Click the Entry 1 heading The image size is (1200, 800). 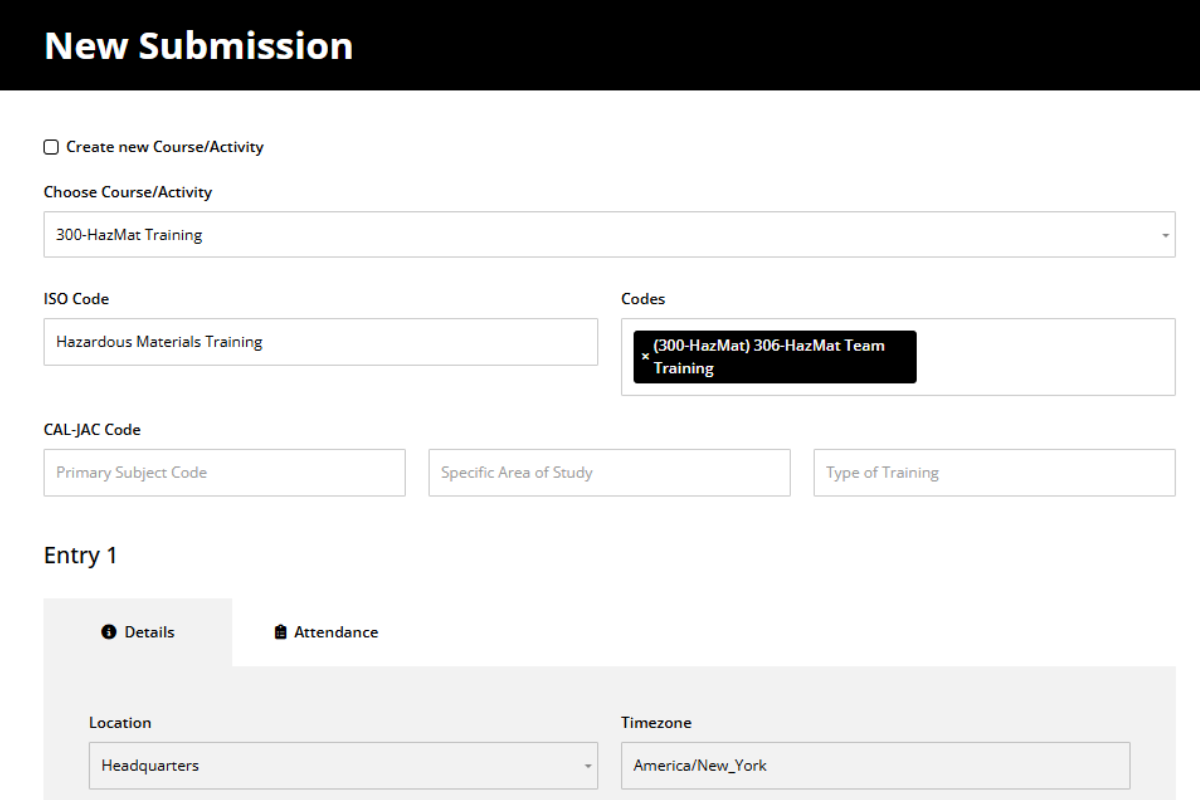[x=81, y=556]
